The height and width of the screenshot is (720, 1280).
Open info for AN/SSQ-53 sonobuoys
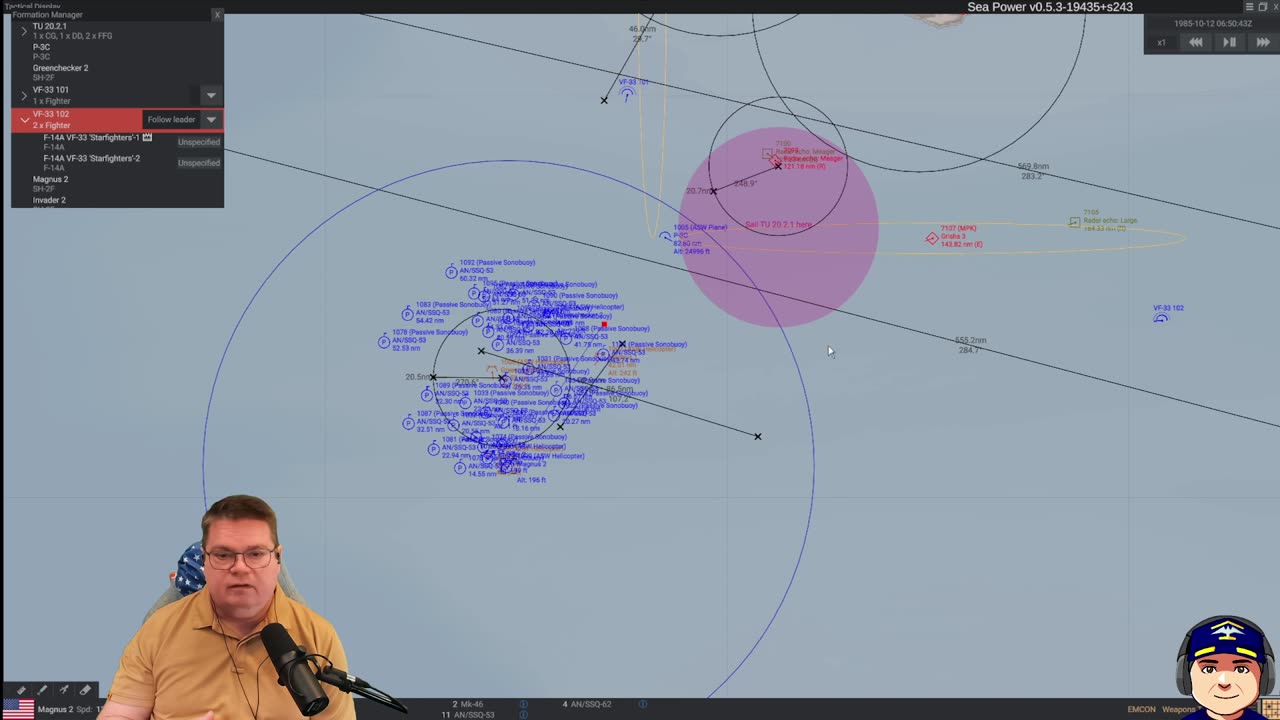pos(523,715)
